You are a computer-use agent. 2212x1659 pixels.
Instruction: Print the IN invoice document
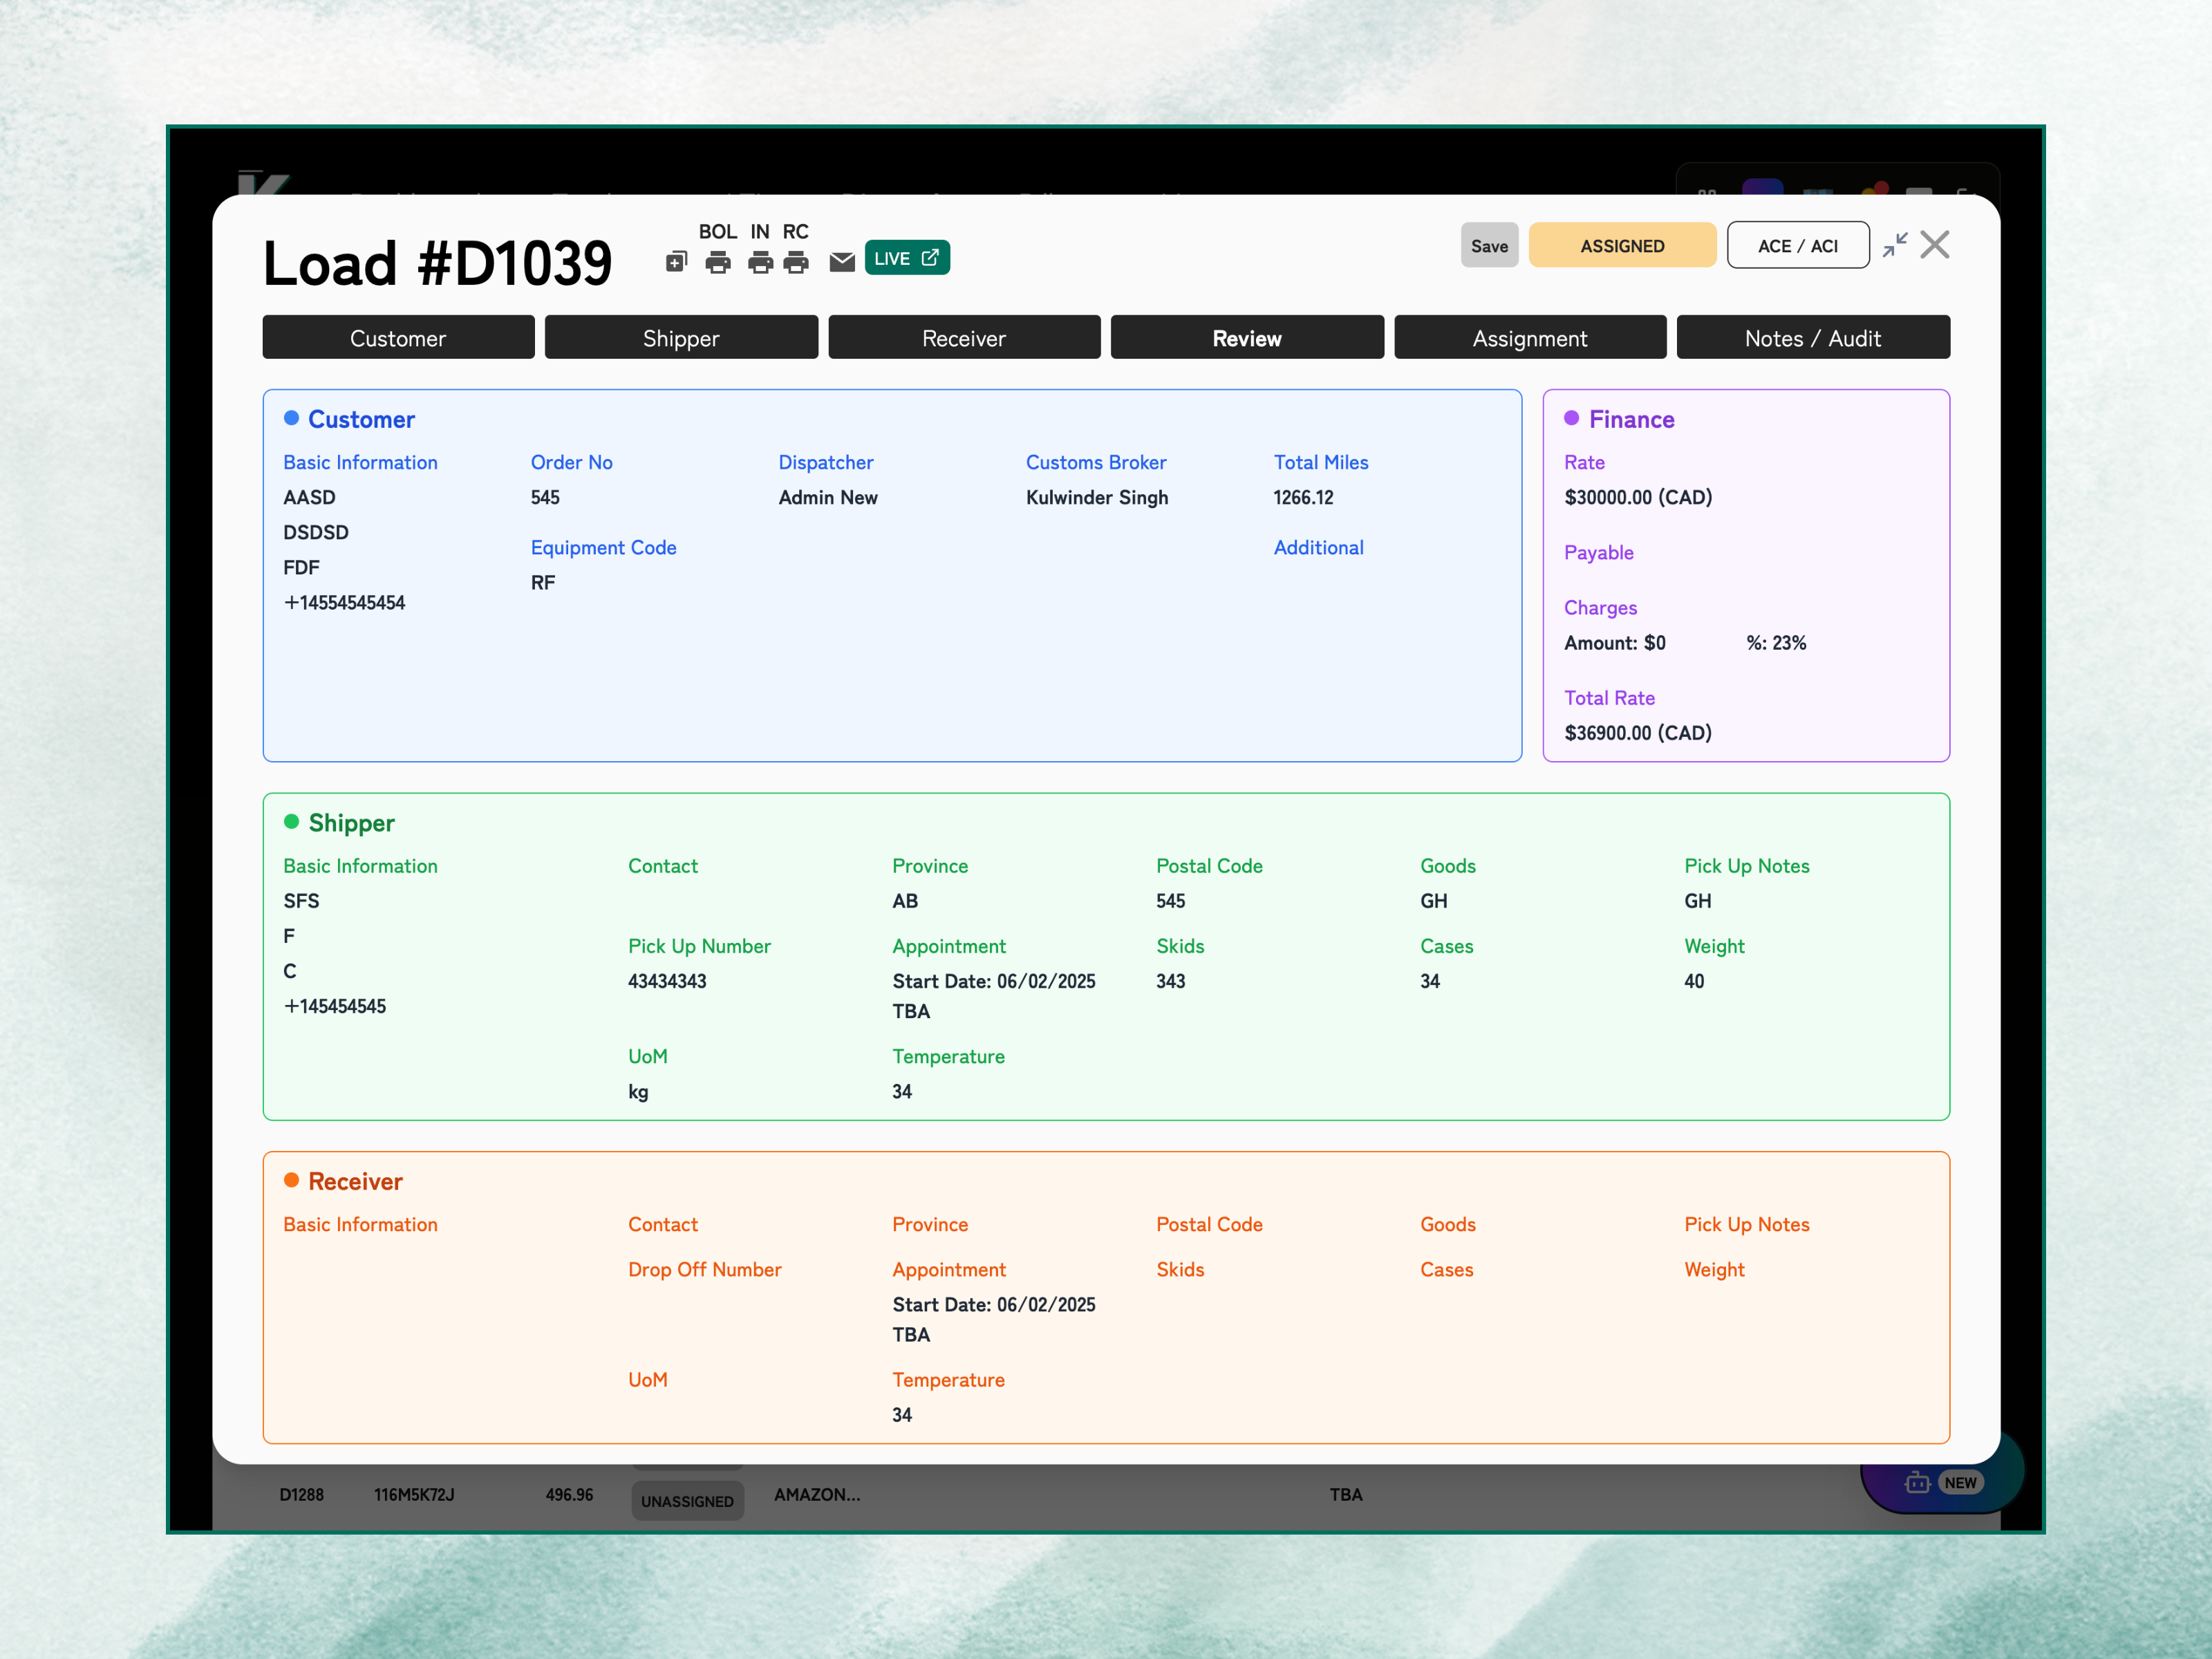coord(760,262)
